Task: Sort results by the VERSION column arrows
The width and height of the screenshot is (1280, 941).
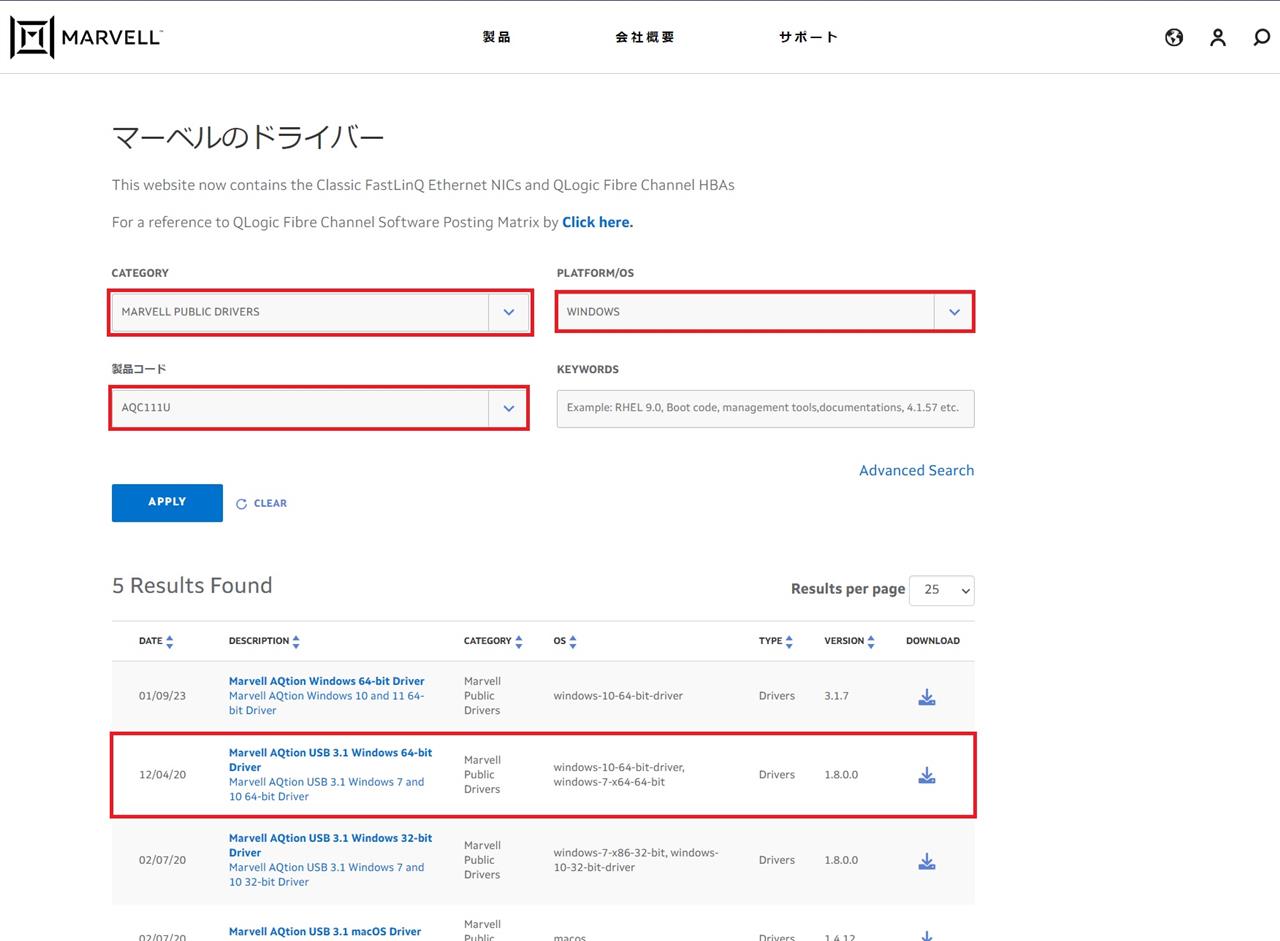Action: coord(871,641)
